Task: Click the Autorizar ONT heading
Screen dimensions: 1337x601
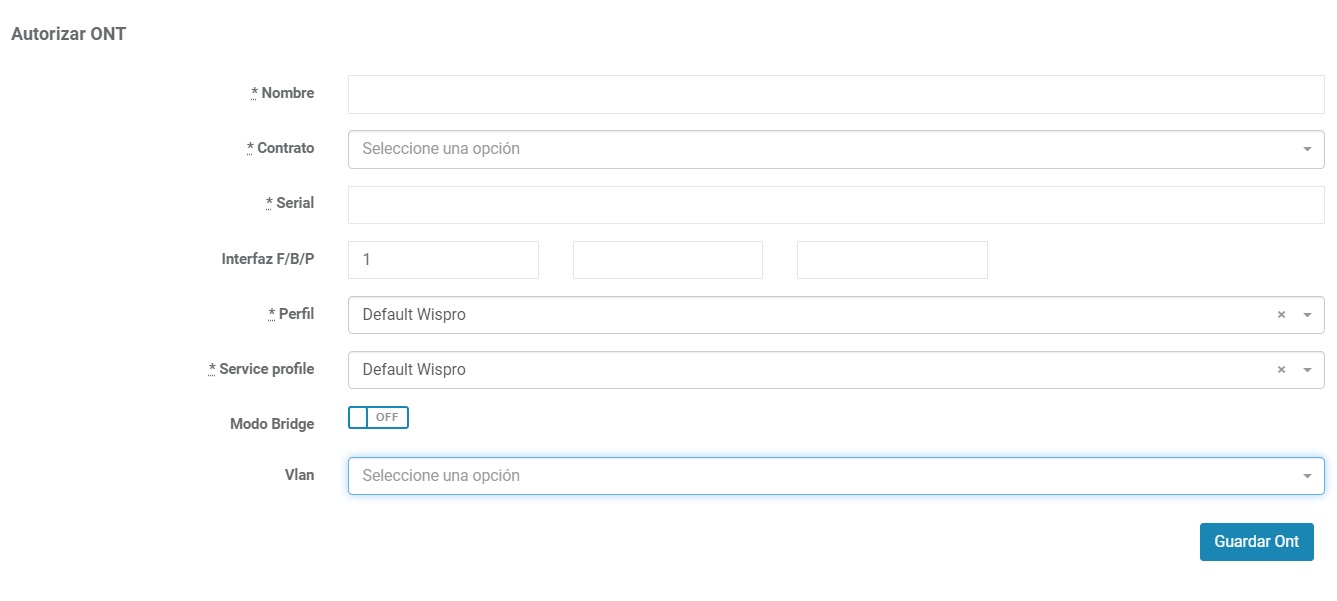Action: point(68,34)
